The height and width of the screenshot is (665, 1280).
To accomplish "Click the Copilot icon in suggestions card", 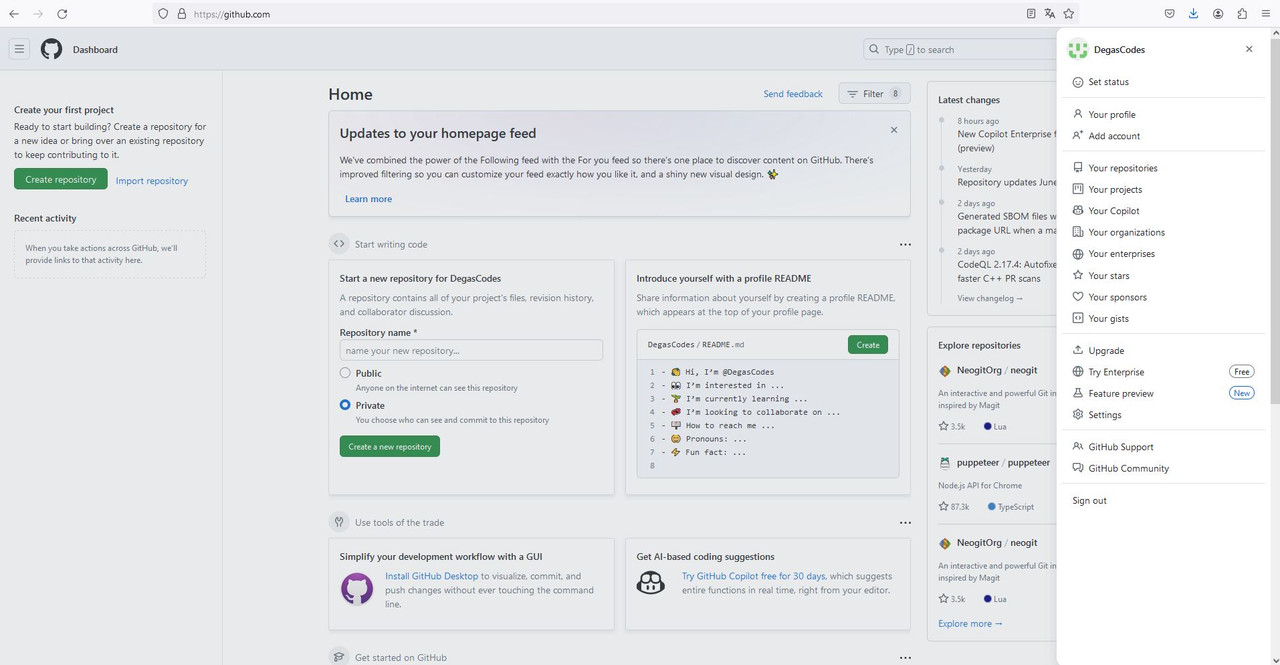I will tap(651, 582).
